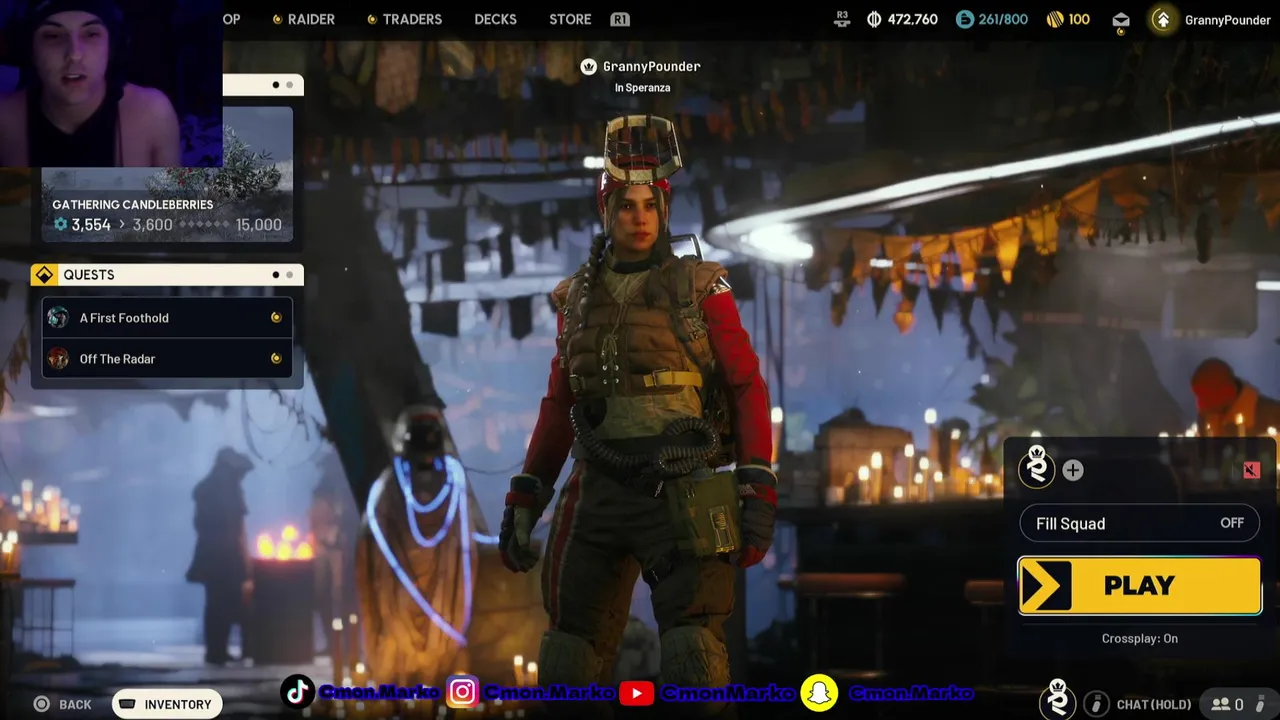Viewport: 1280px width, 720px height.
Task: Click the Snapchat logo in the overlay
Action: [x=819, y=692]
